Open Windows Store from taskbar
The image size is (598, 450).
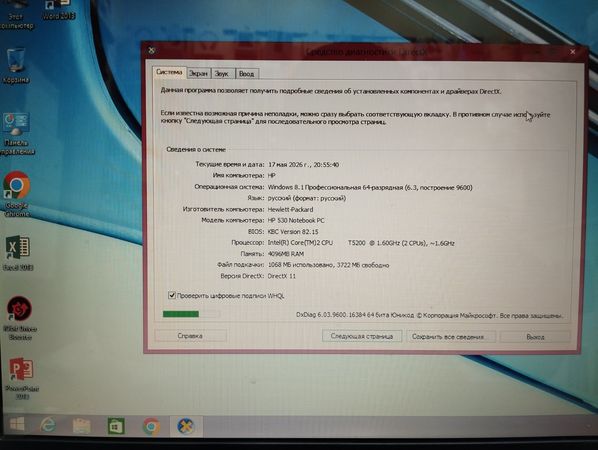pyautogui.click(x=116, y=426)
